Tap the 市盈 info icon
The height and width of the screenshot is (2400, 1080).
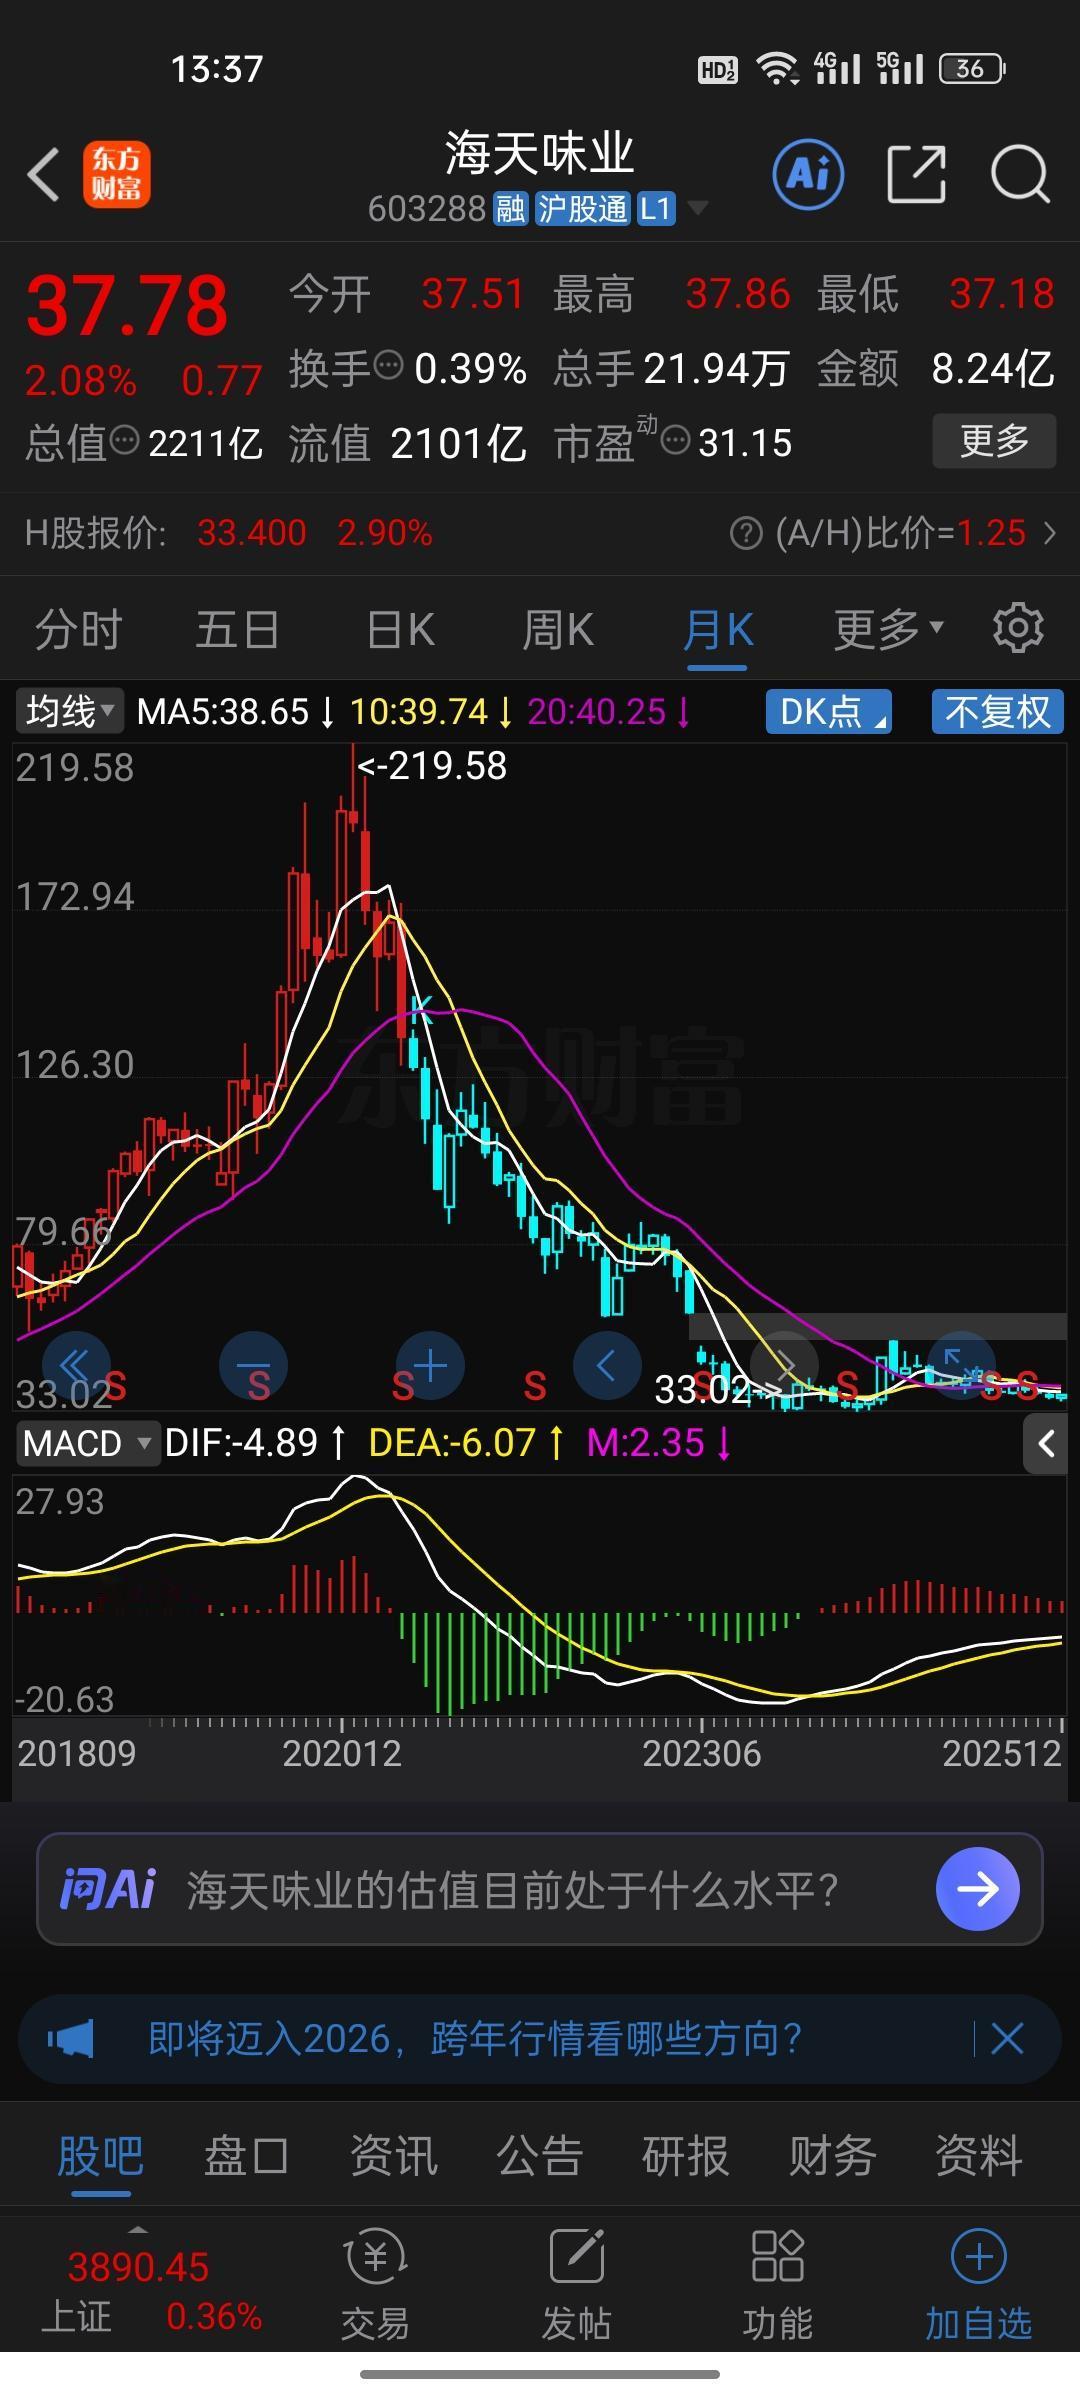(x=676, y=439)
